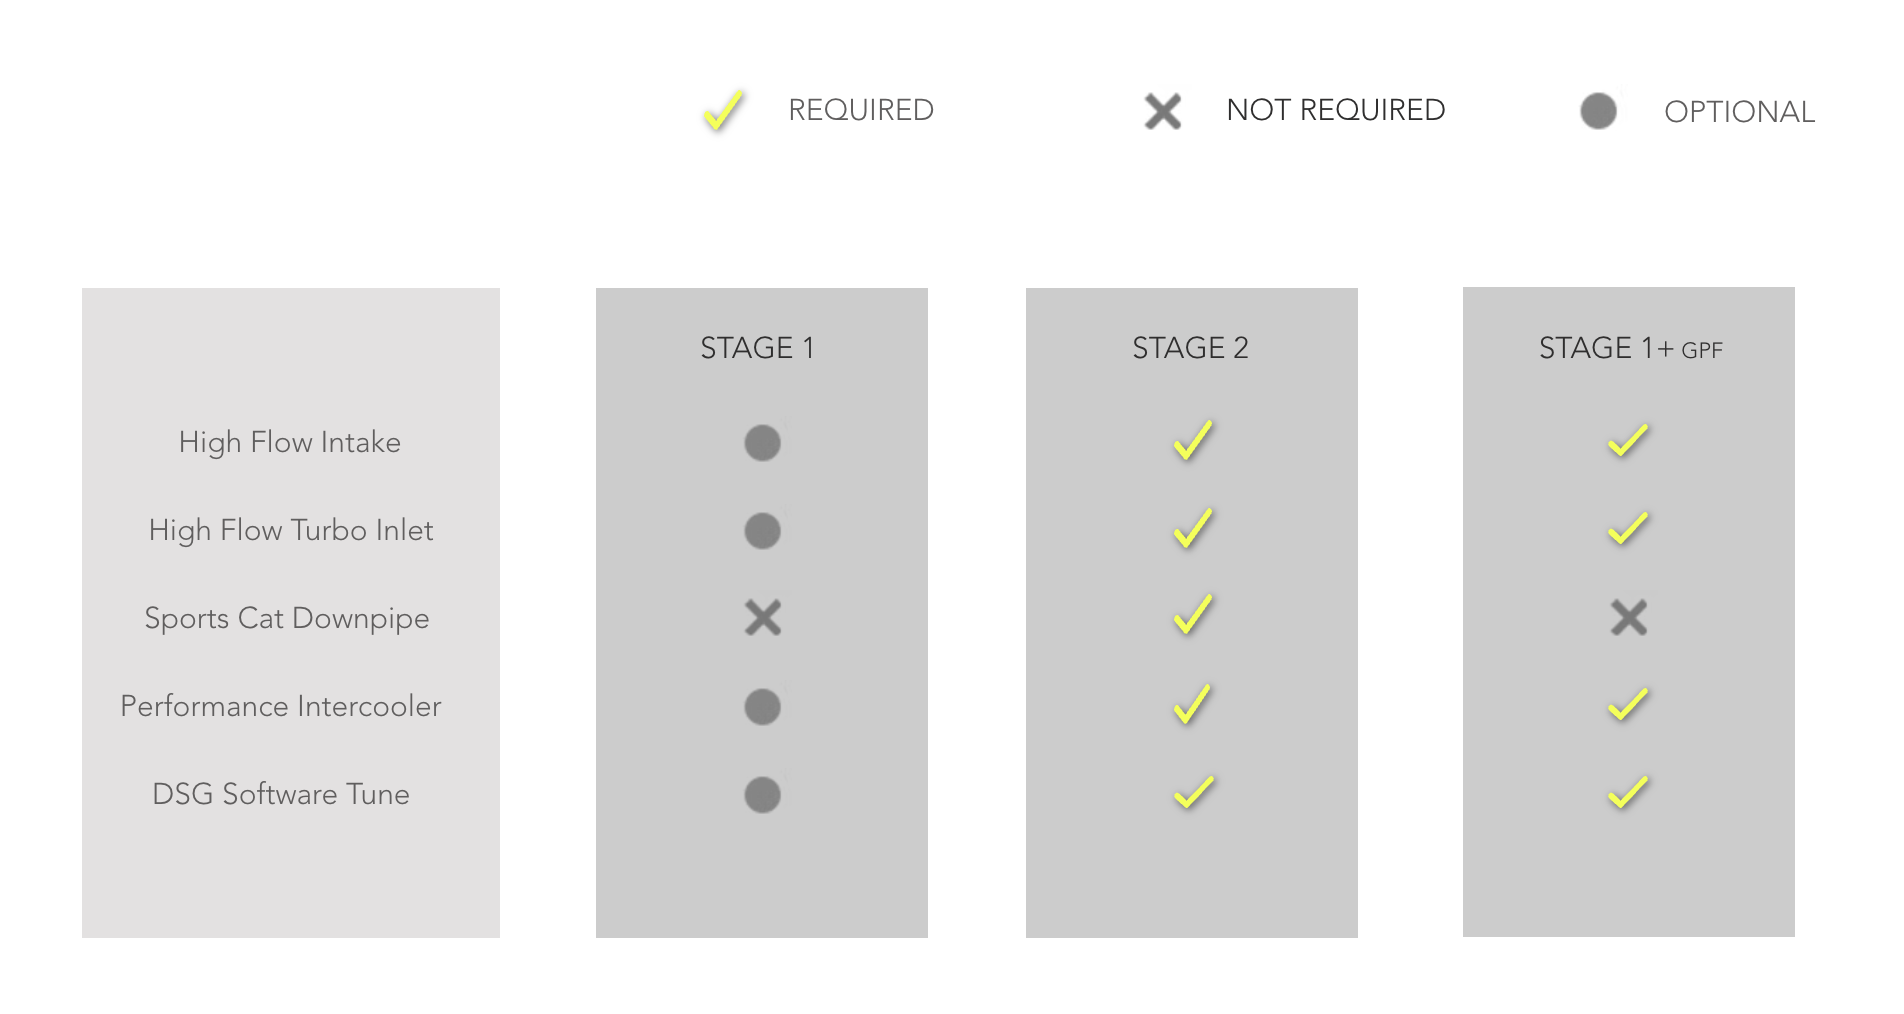Click Stage 1+ GPF X for Sports Cat Downpipe

(x=1628, y=618)
